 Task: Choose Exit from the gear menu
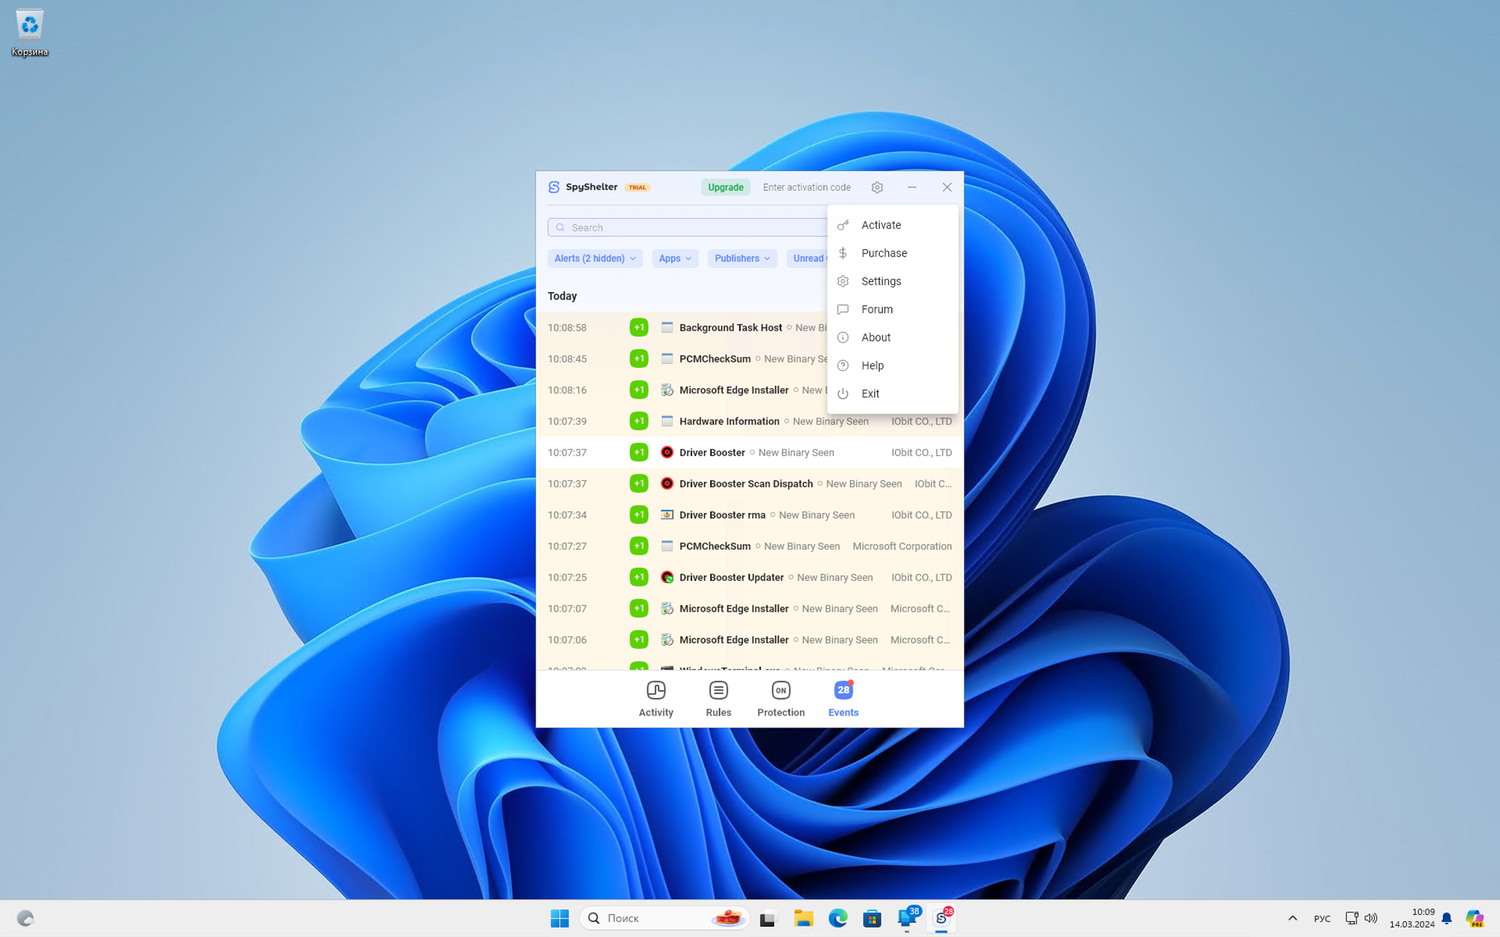pyautogui.click(x=892, y=393)
